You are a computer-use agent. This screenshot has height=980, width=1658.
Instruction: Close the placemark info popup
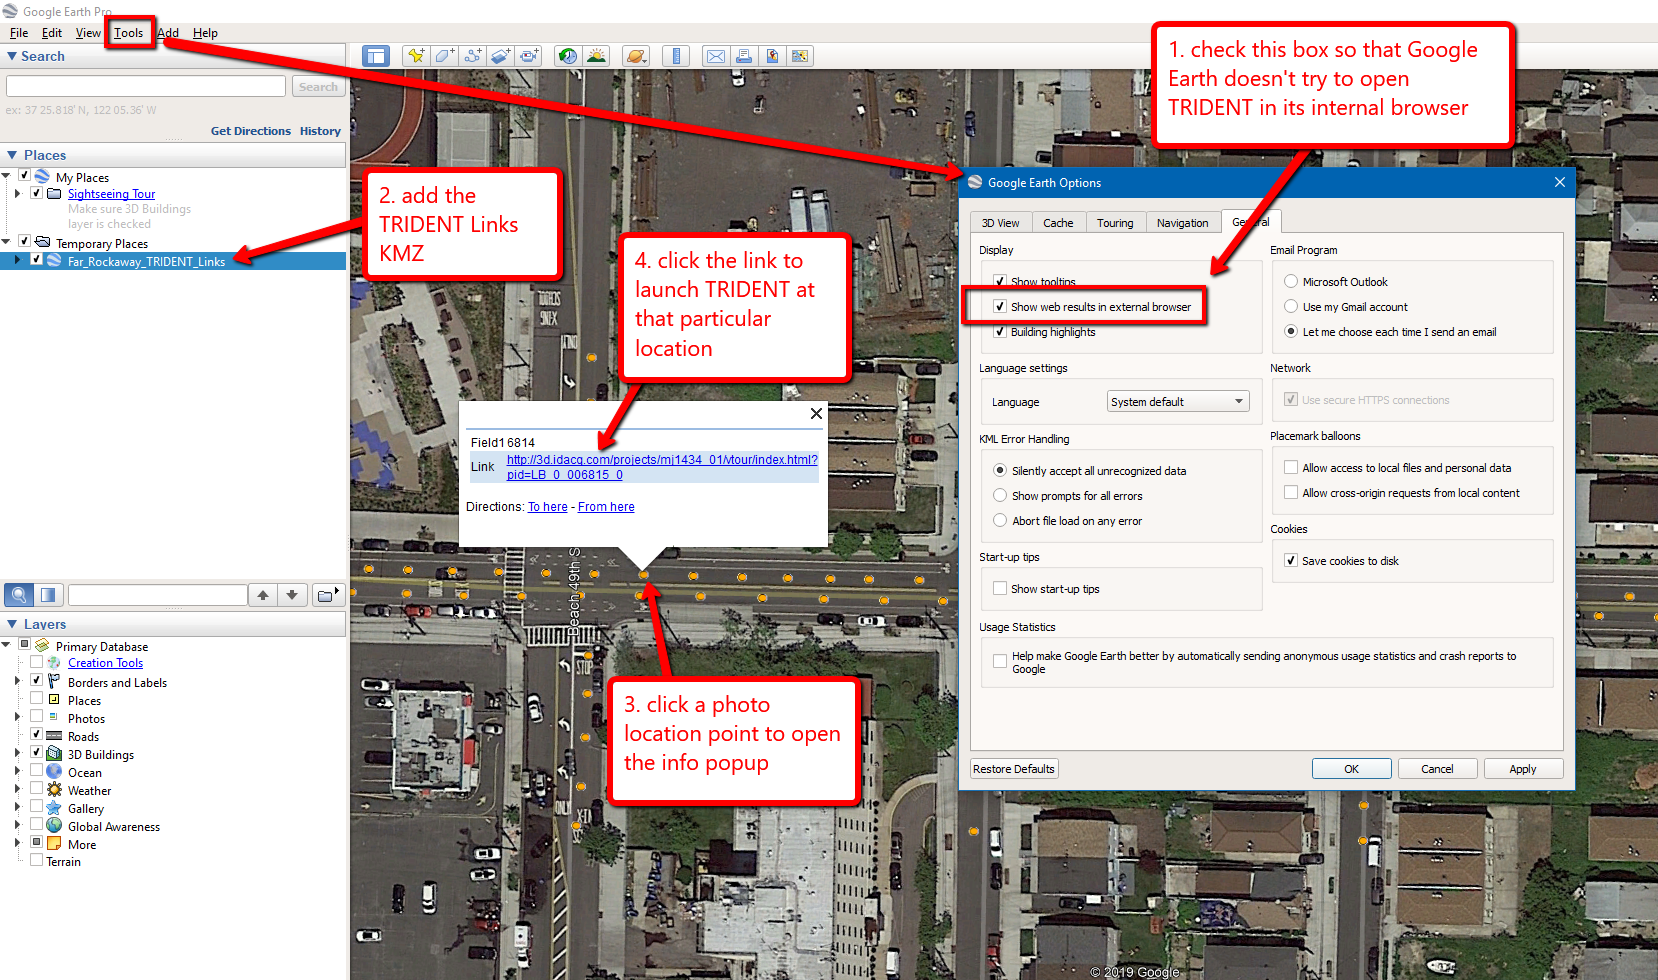(x=816, y=414)
